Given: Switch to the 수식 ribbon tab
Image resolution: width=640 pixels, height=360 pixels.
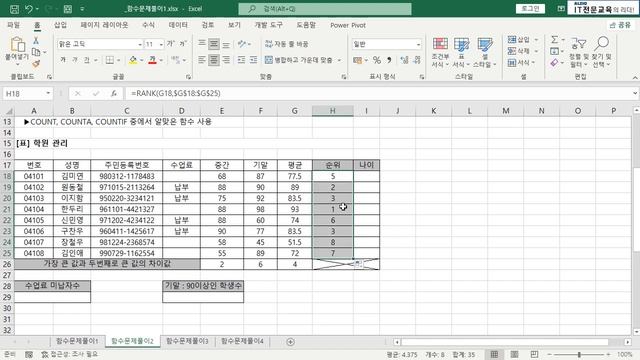Looking at the screenshot, I should [148, 25].
